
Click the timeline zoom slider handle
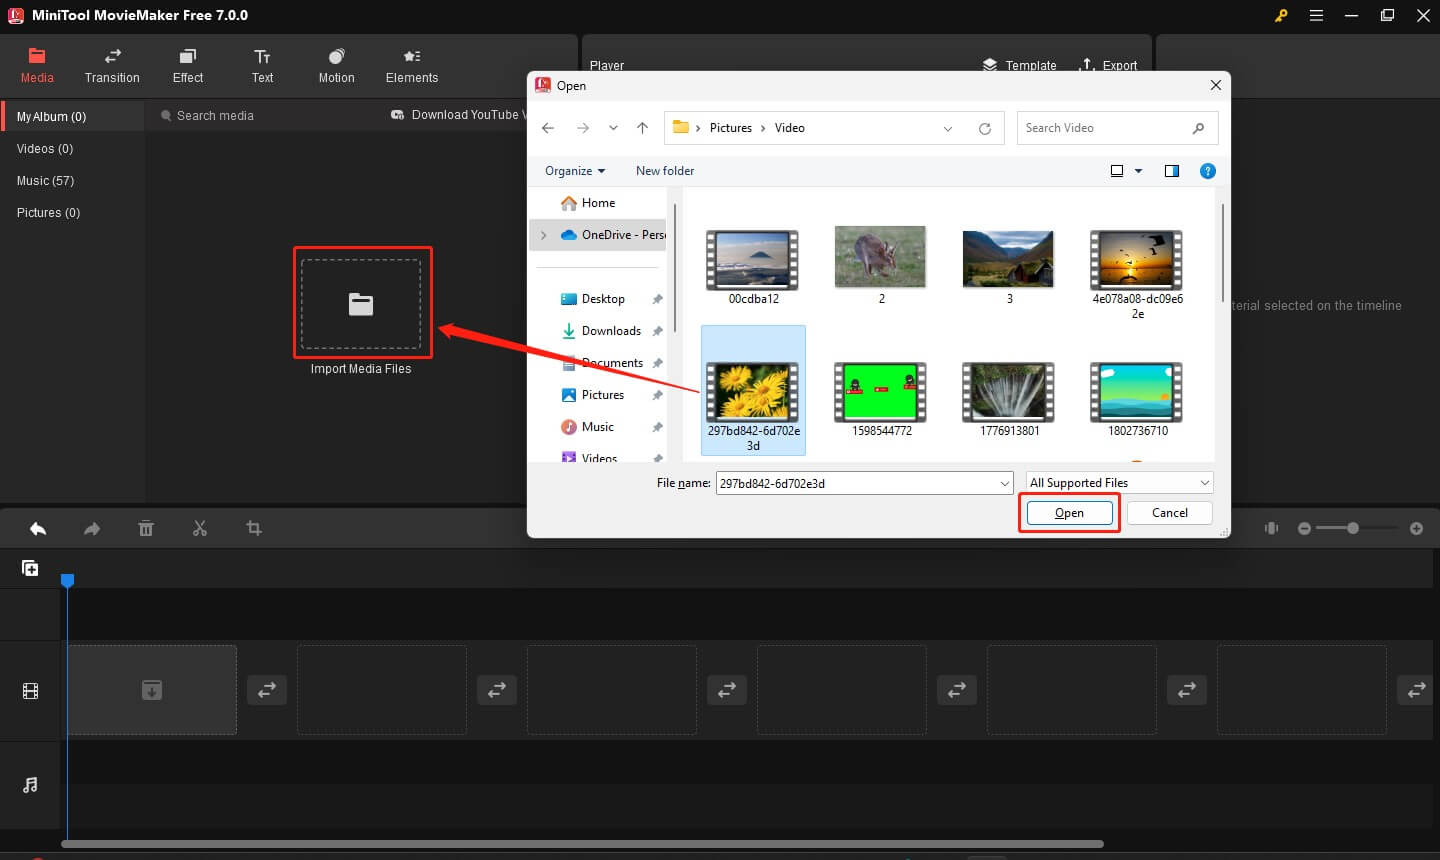point(1353,528)
